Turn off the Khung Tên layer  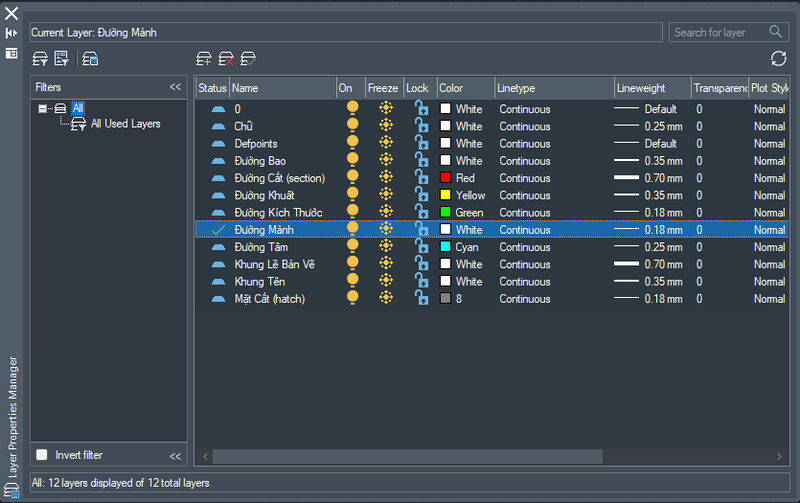point(353,281)
